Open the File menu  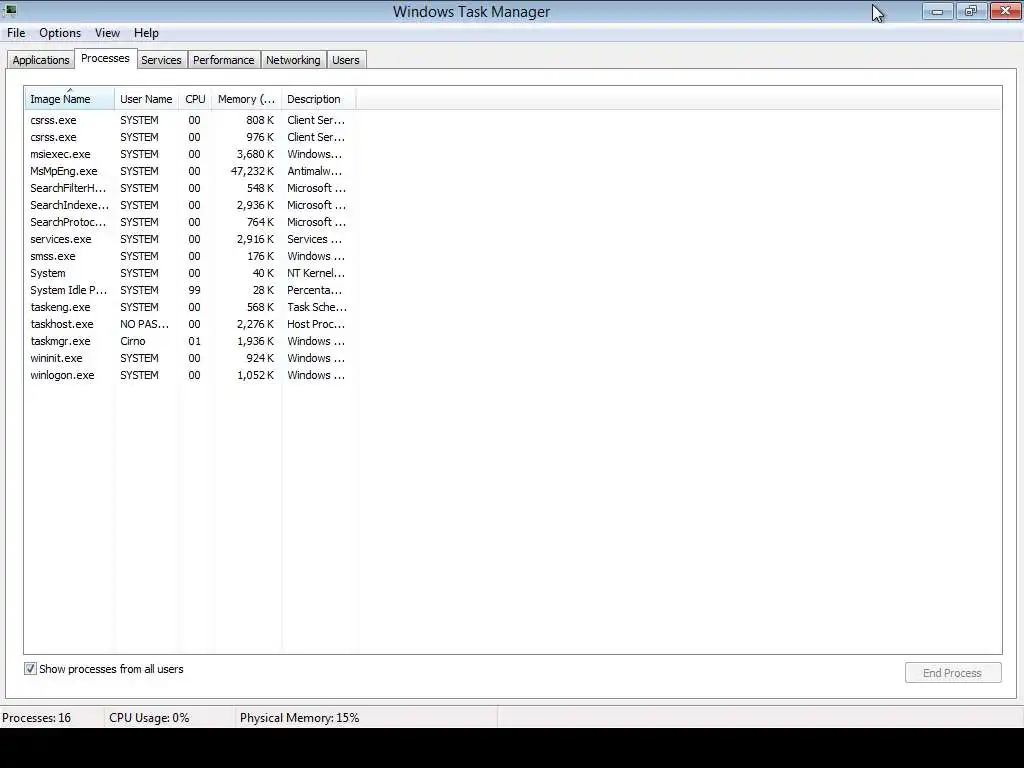[16, 33]
